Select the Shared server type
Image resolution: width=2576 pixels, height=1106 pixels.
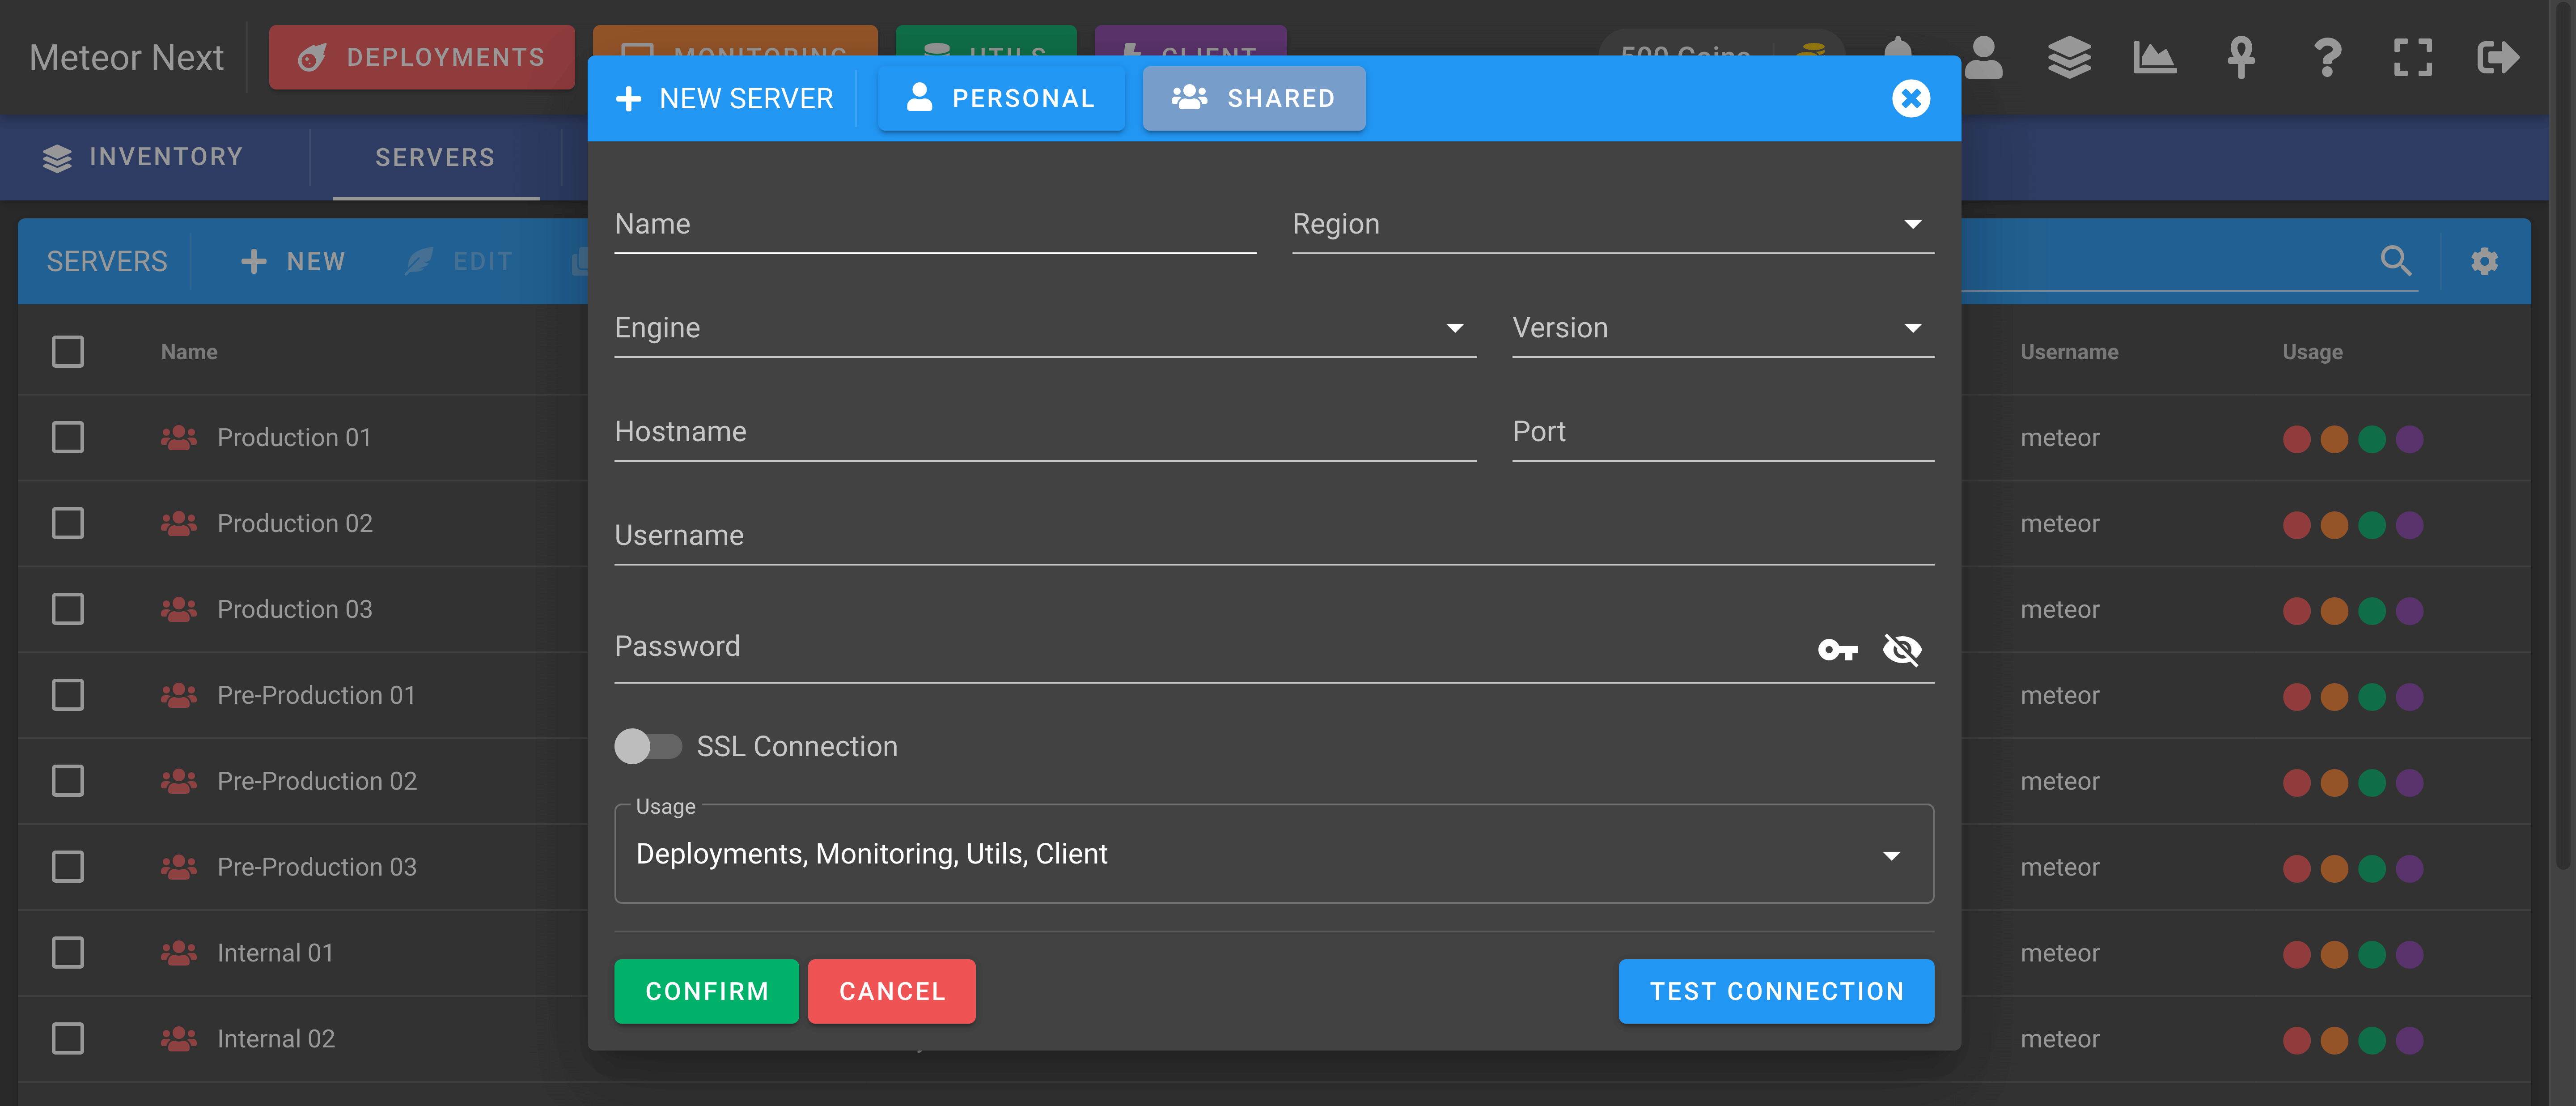pos(1254,98)
